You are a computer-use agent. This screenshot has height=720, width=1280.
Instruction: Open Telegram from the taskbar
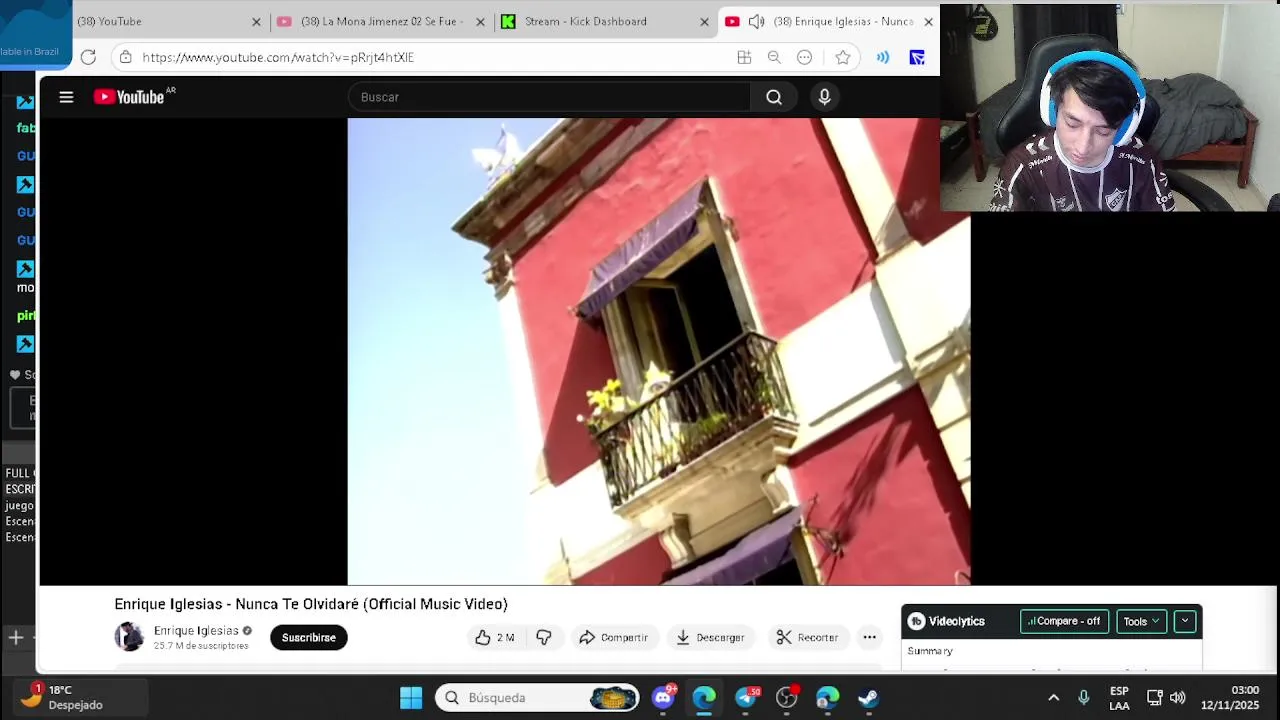746,698
